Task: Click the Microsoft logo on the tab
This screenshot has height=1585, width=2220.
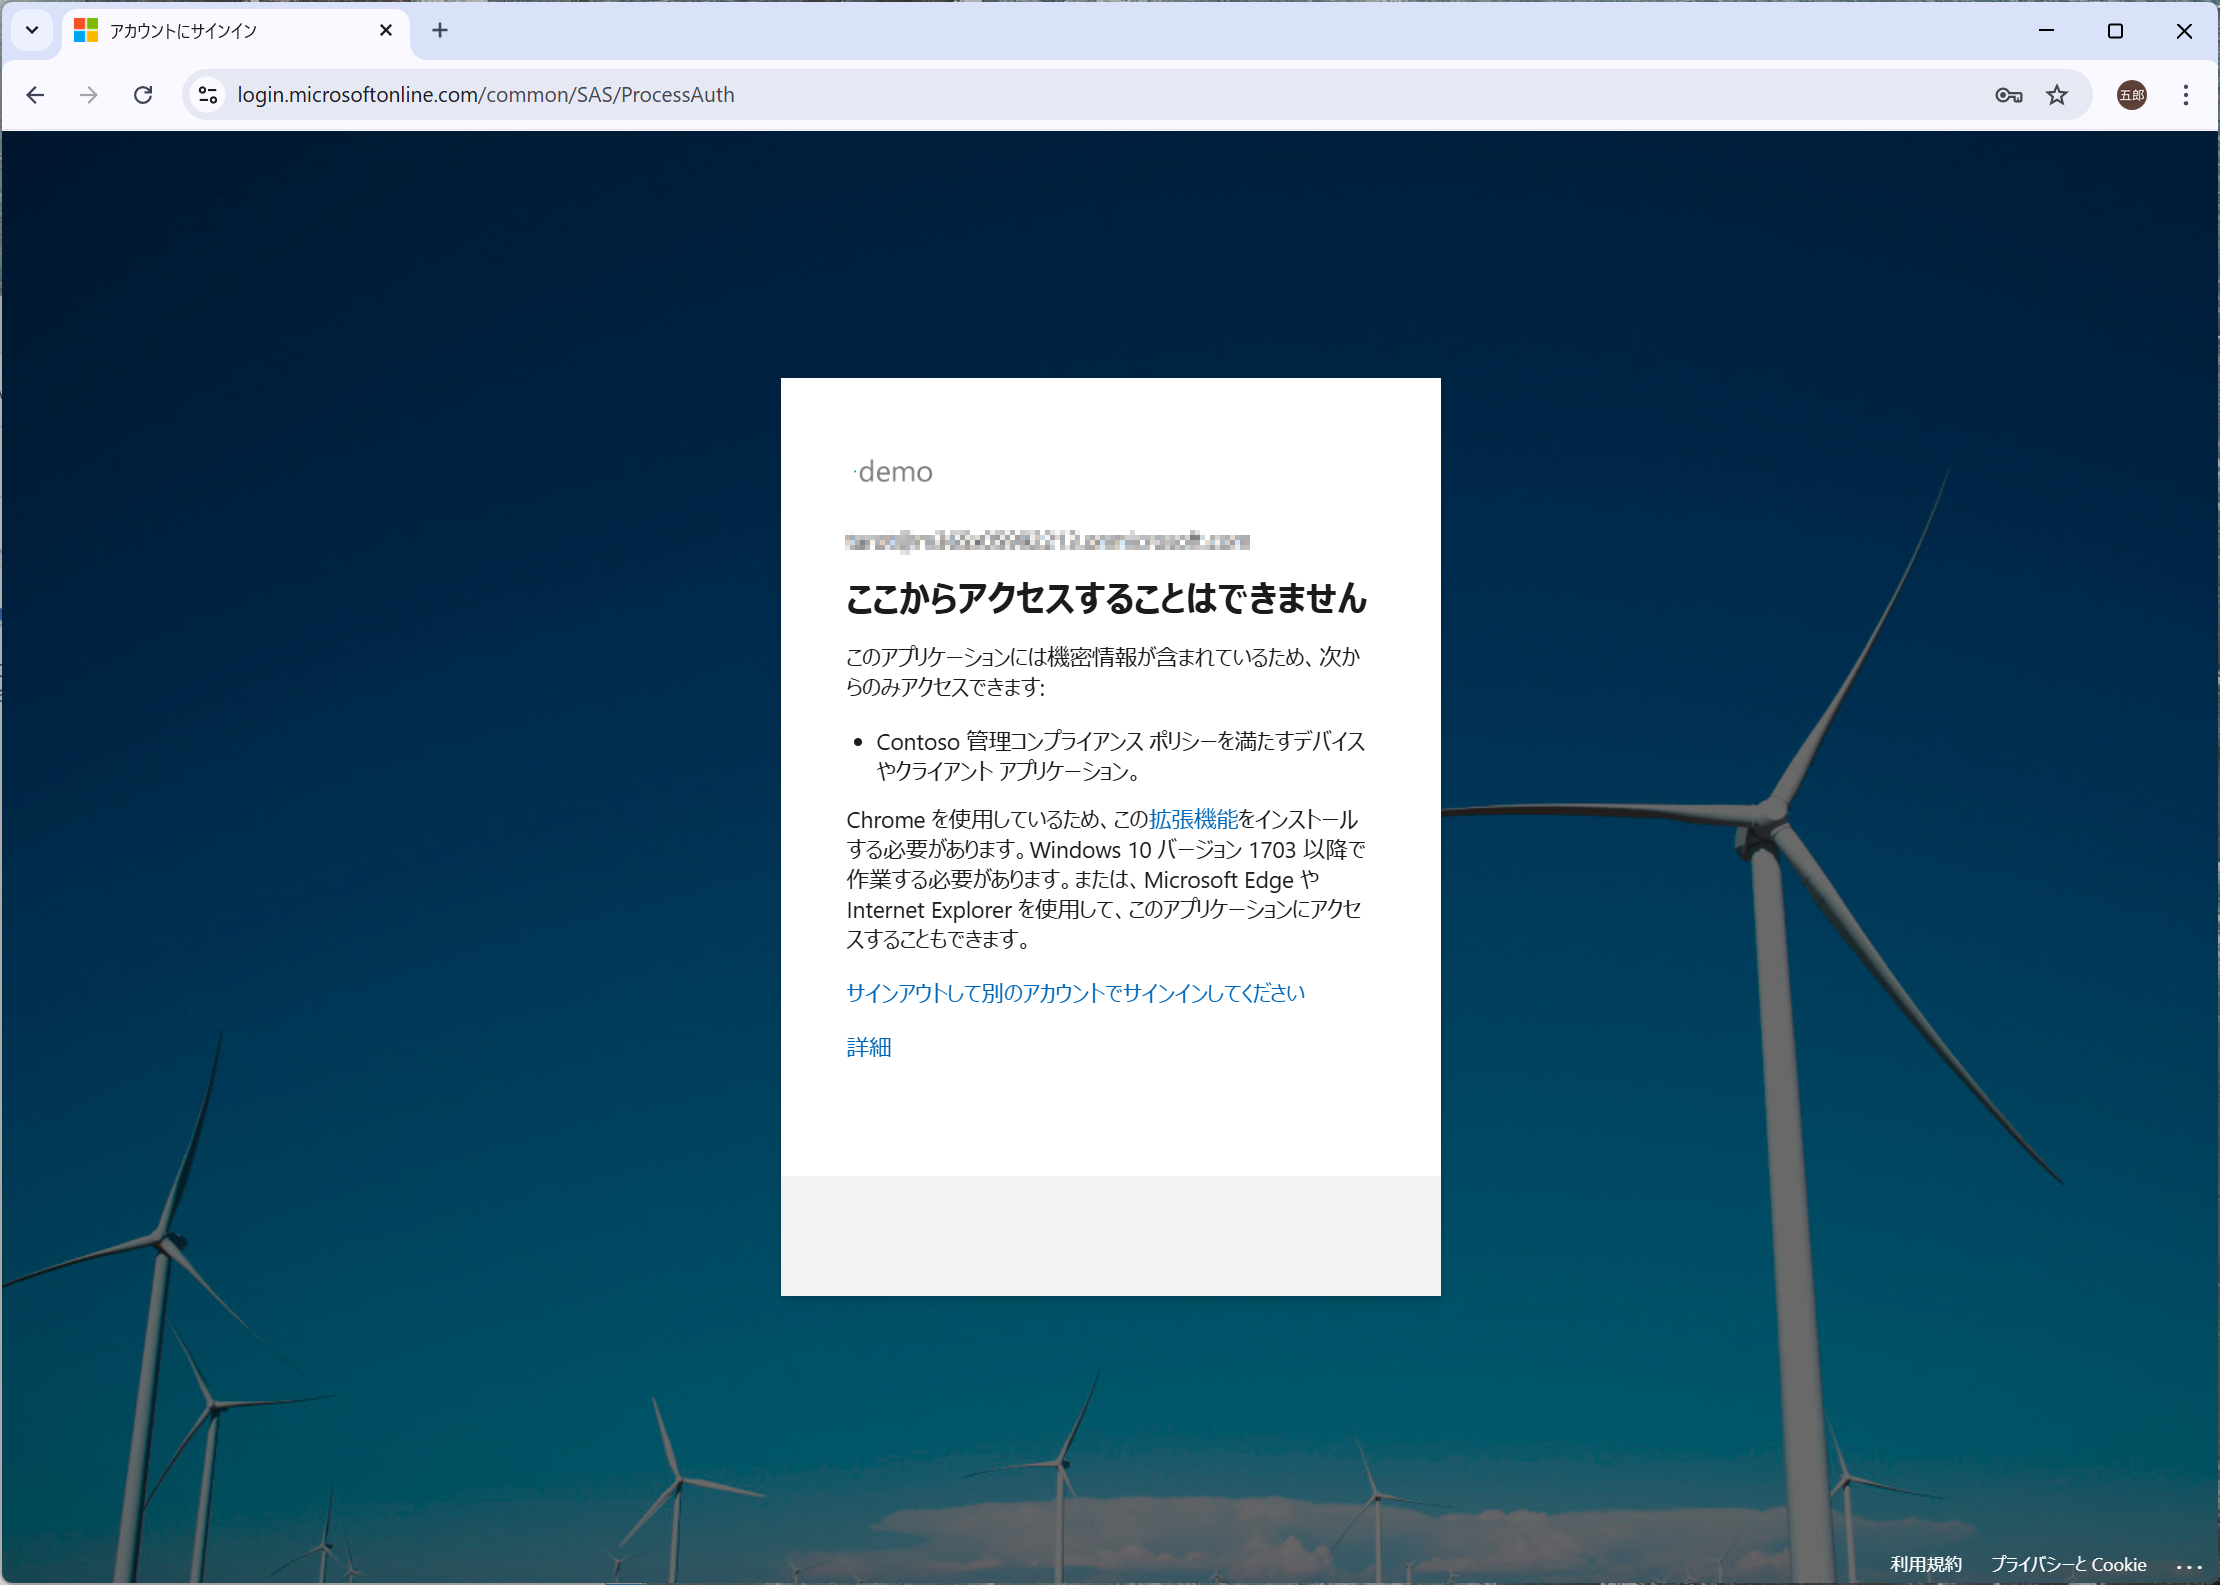Action: [85, 30]
